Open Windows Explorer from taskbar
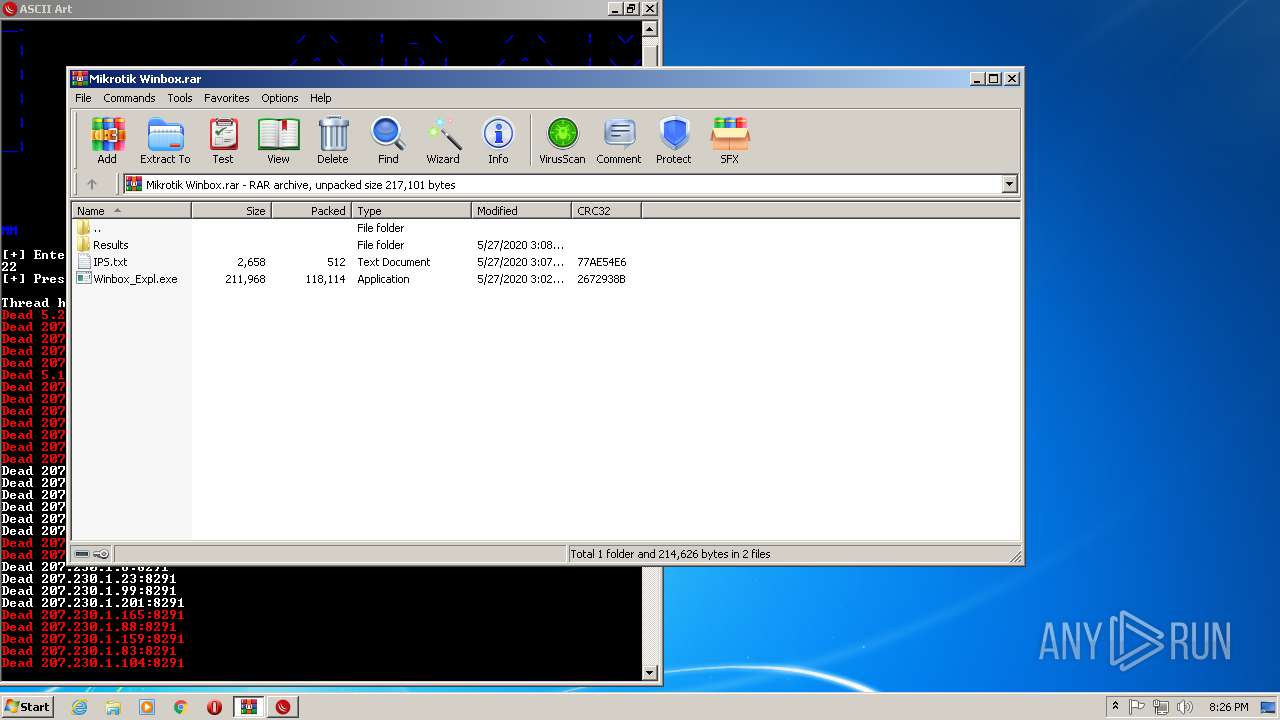1280x720 pixels. [x=113, y=707]
